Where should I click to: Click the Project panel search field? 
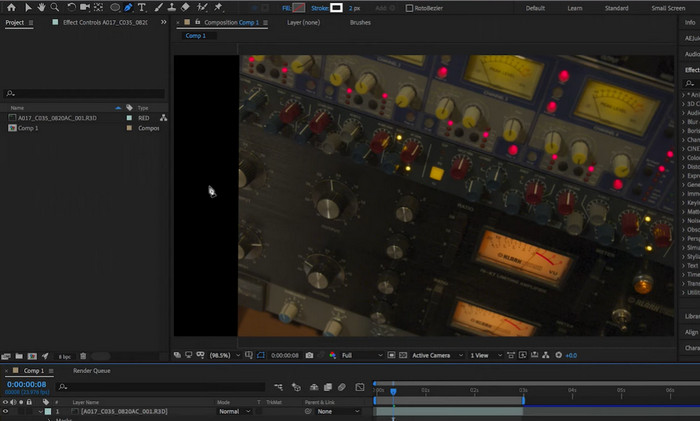pyautogui.click(x=84, y=93)
